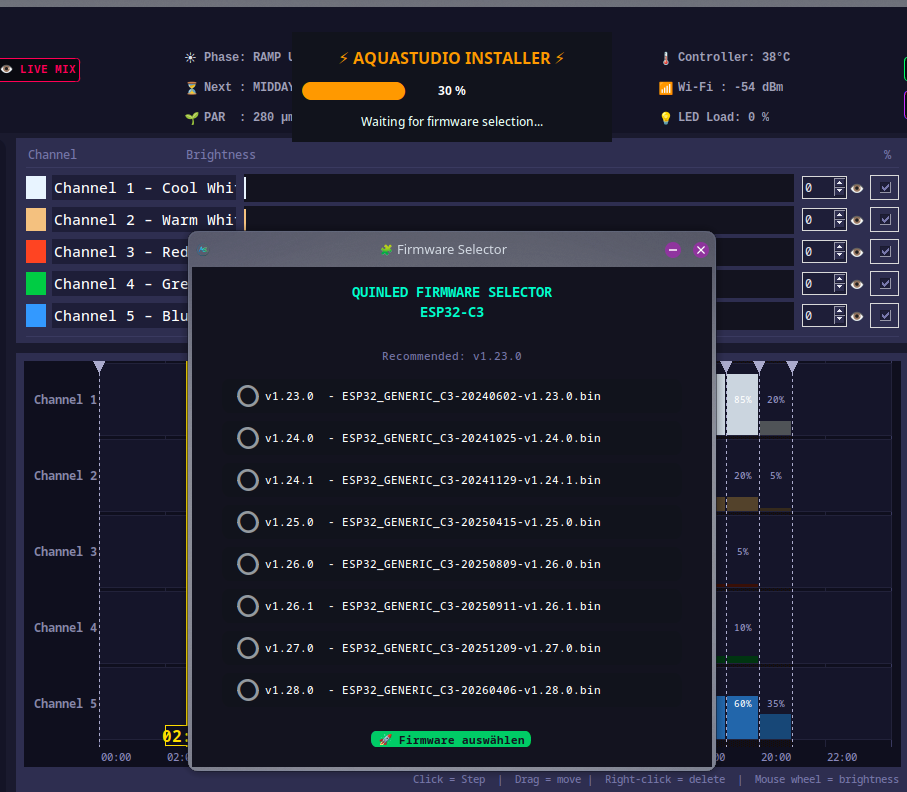Select firmware v1.26.1 radio button
The width and height of the screenshot is (907, 792).
[248, 606]
